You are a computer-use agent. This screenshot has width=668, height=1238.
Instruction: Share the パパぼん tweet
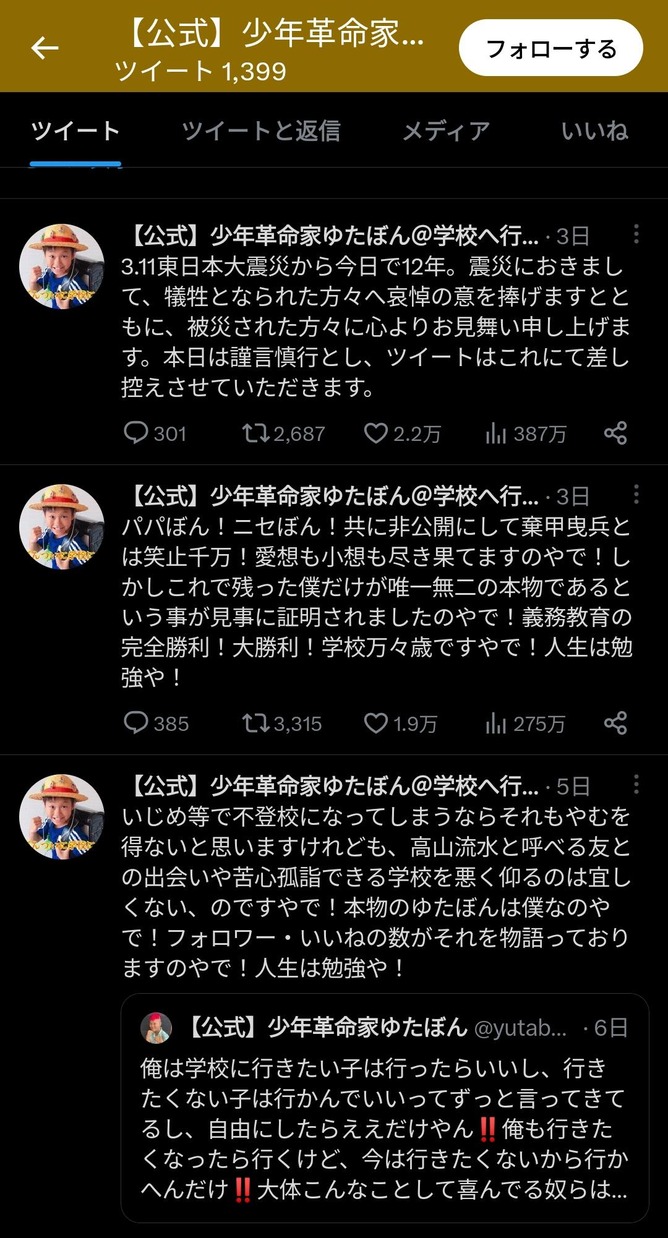click(x=616, y=722)
